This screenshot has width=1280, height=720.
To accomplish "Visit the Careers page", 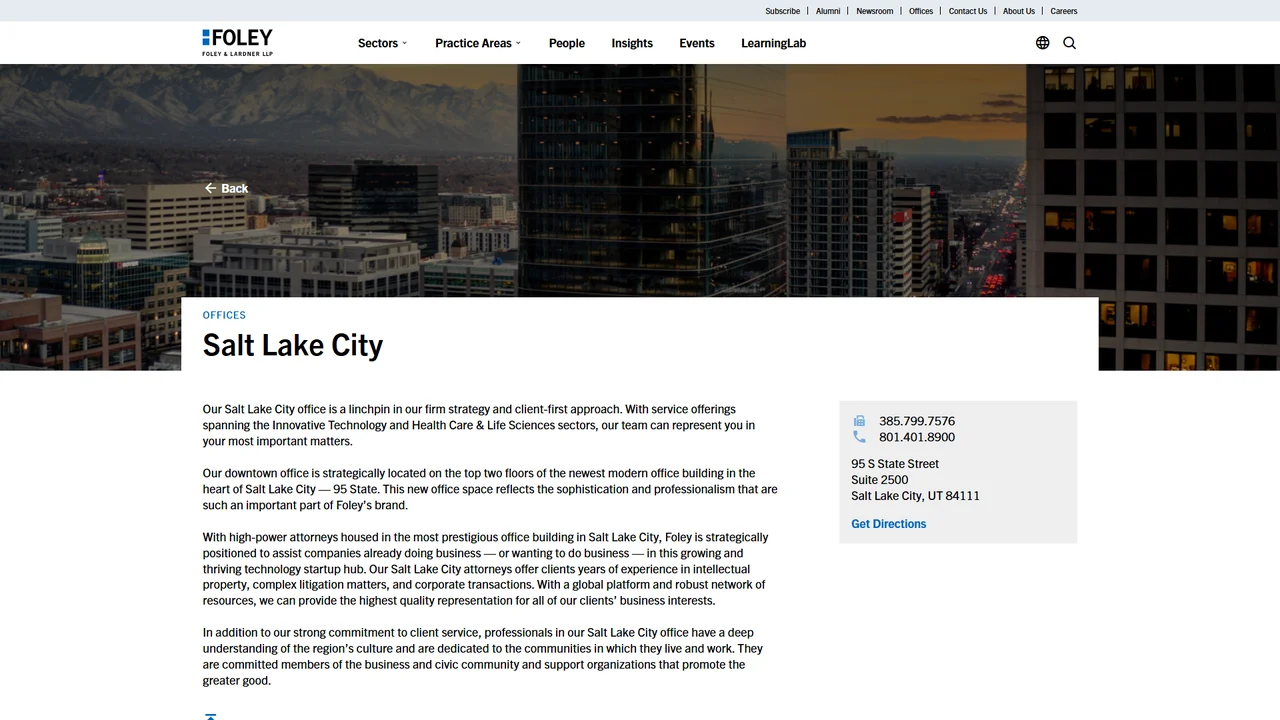I will coord(1064,11).
